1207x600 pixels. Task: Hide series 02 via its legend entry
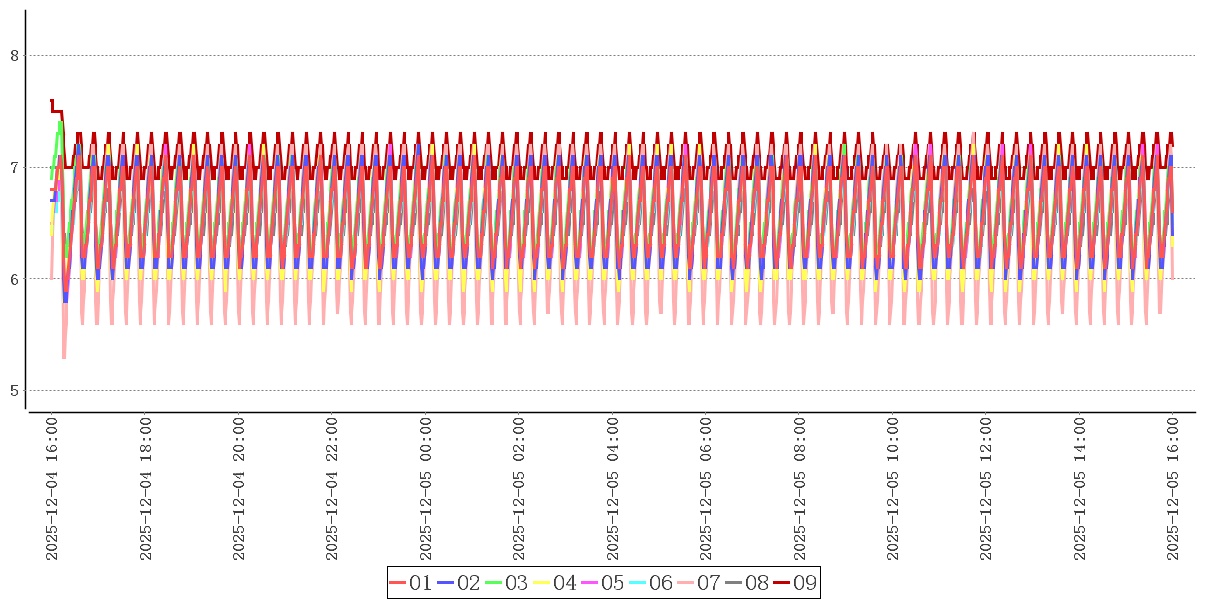(x=459, y=583)
